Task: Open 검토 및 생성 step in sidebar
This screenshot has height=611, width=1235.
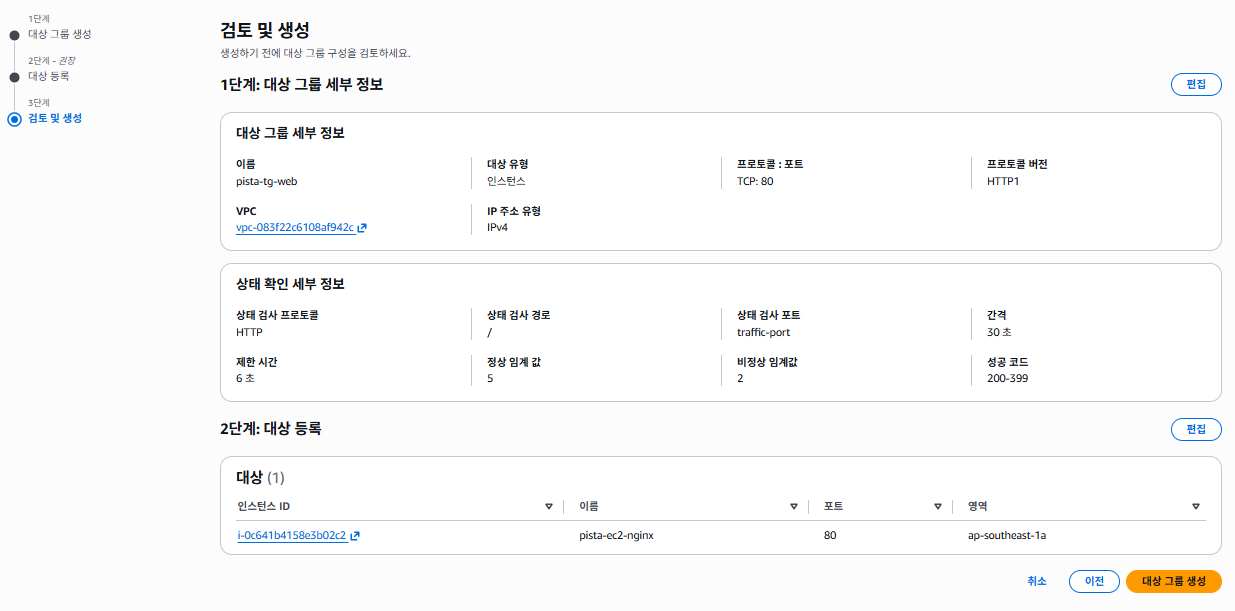Action: (x=55, y=118)
